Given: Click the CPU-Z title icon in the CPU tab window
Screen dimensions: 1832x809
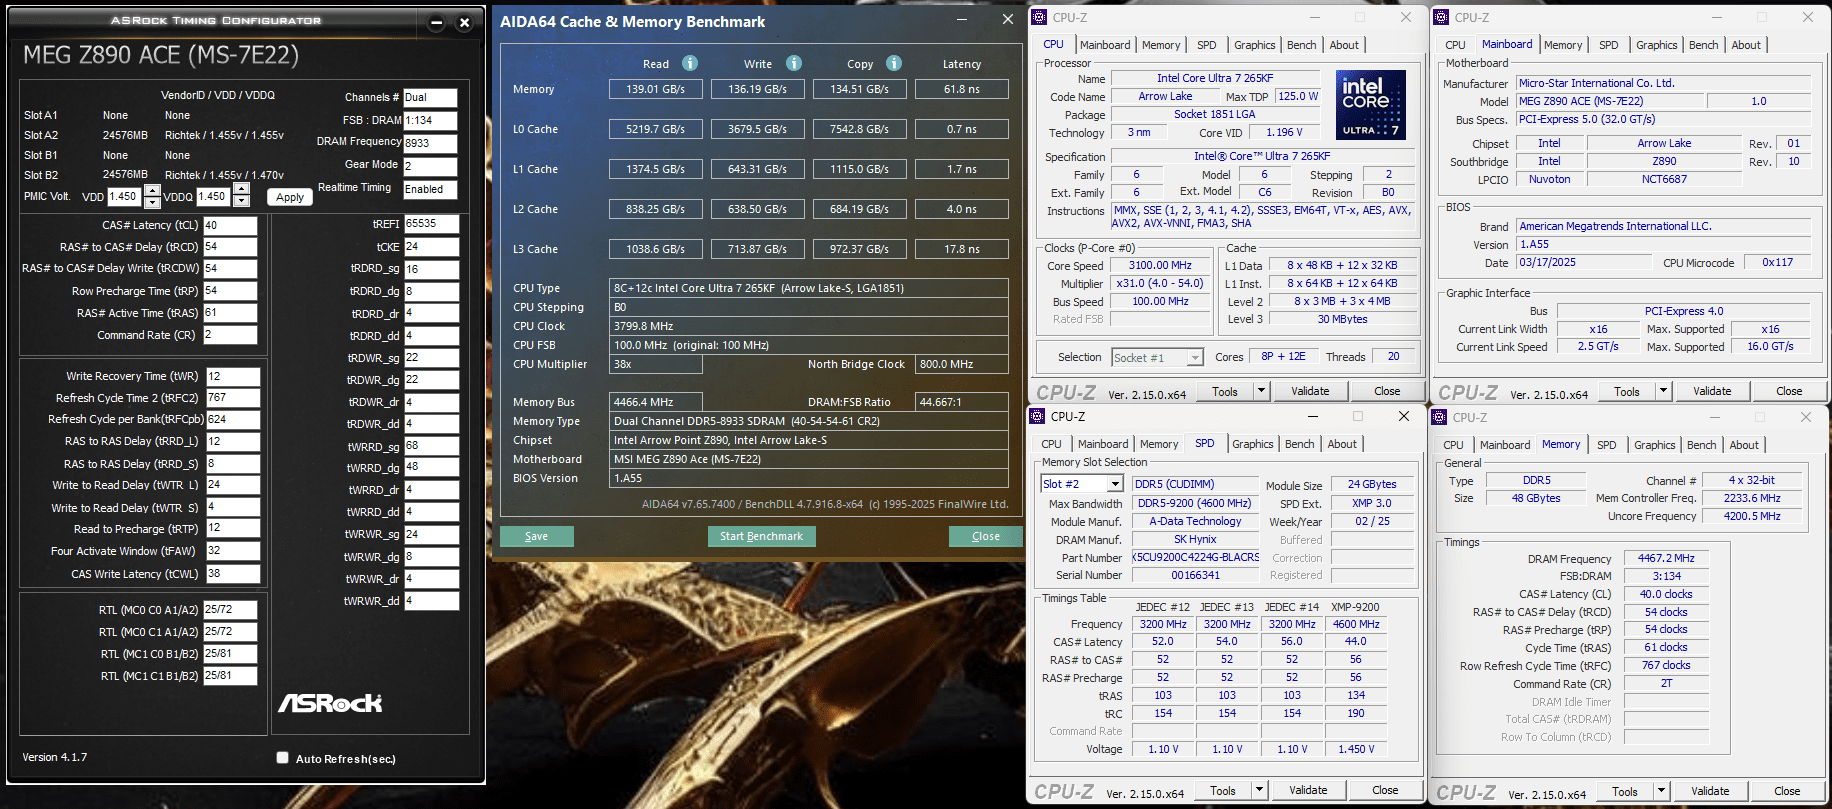Looking at the screenshot, I should (1040, 17).
